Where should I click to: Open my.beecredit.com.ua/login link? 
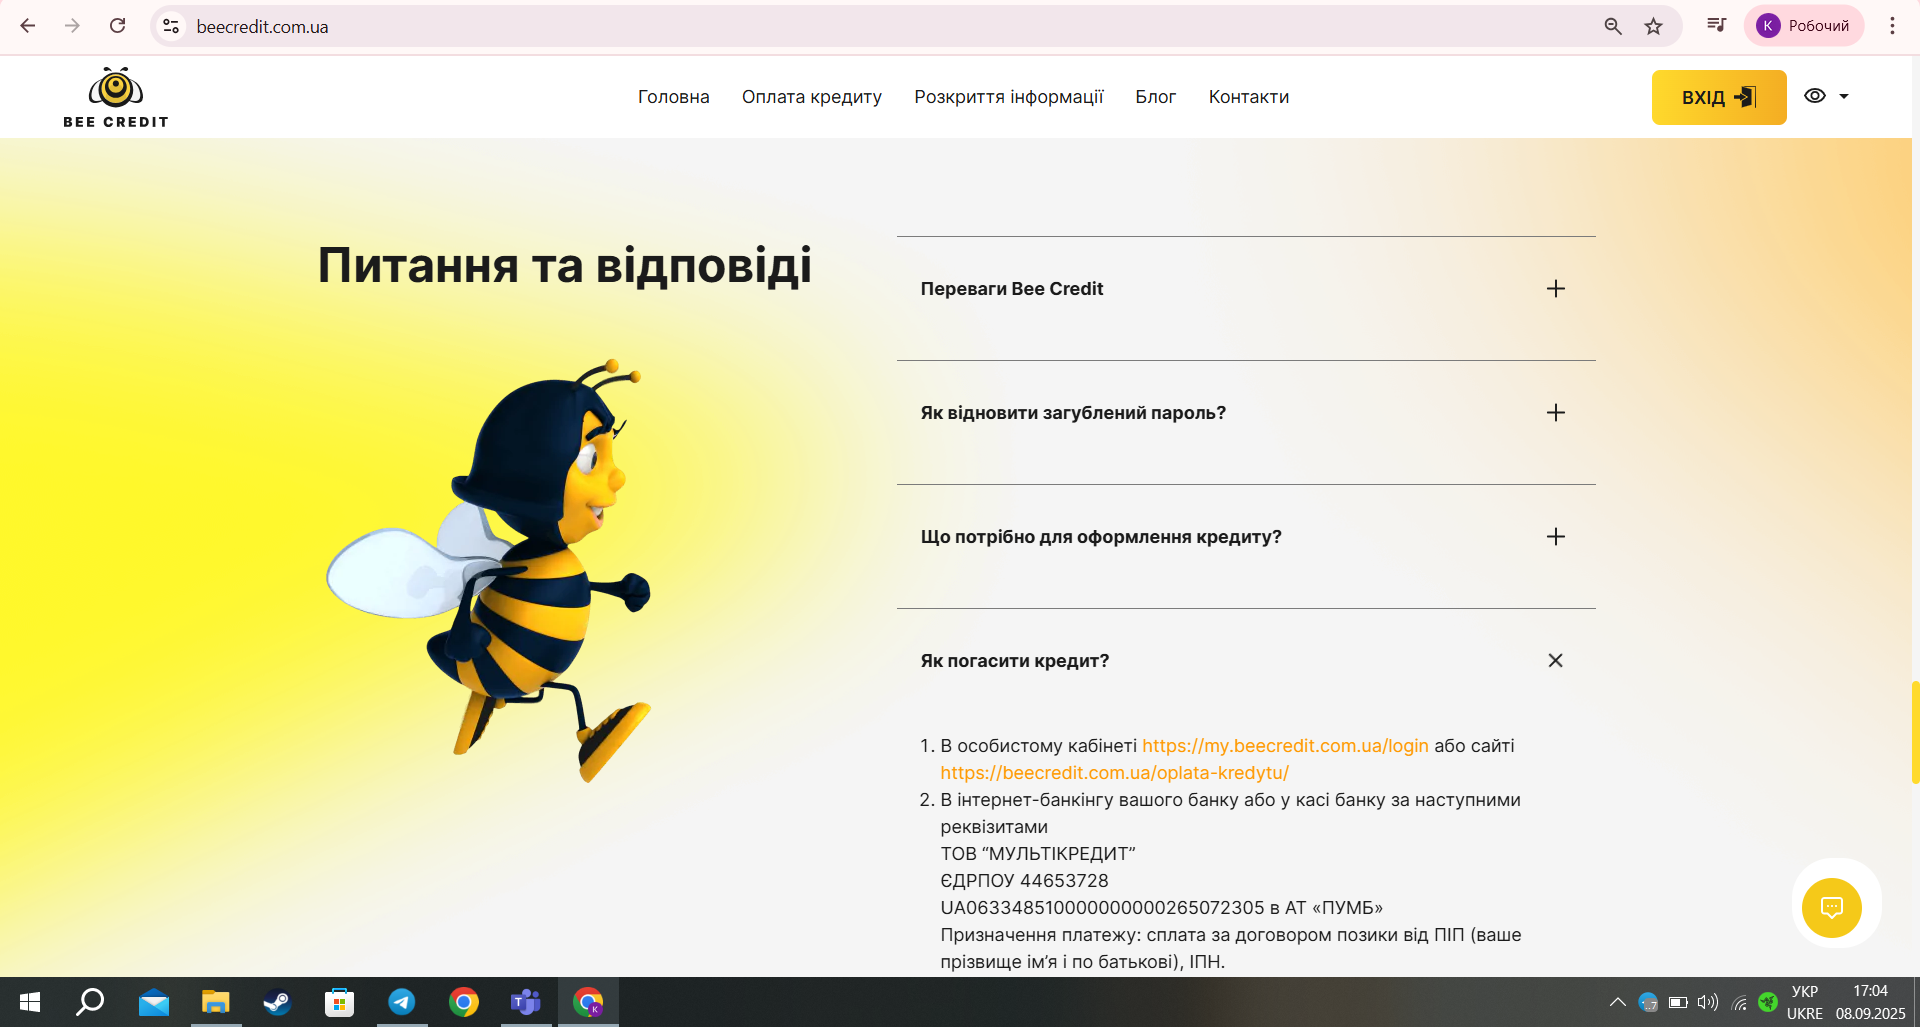pos(1285,746)
